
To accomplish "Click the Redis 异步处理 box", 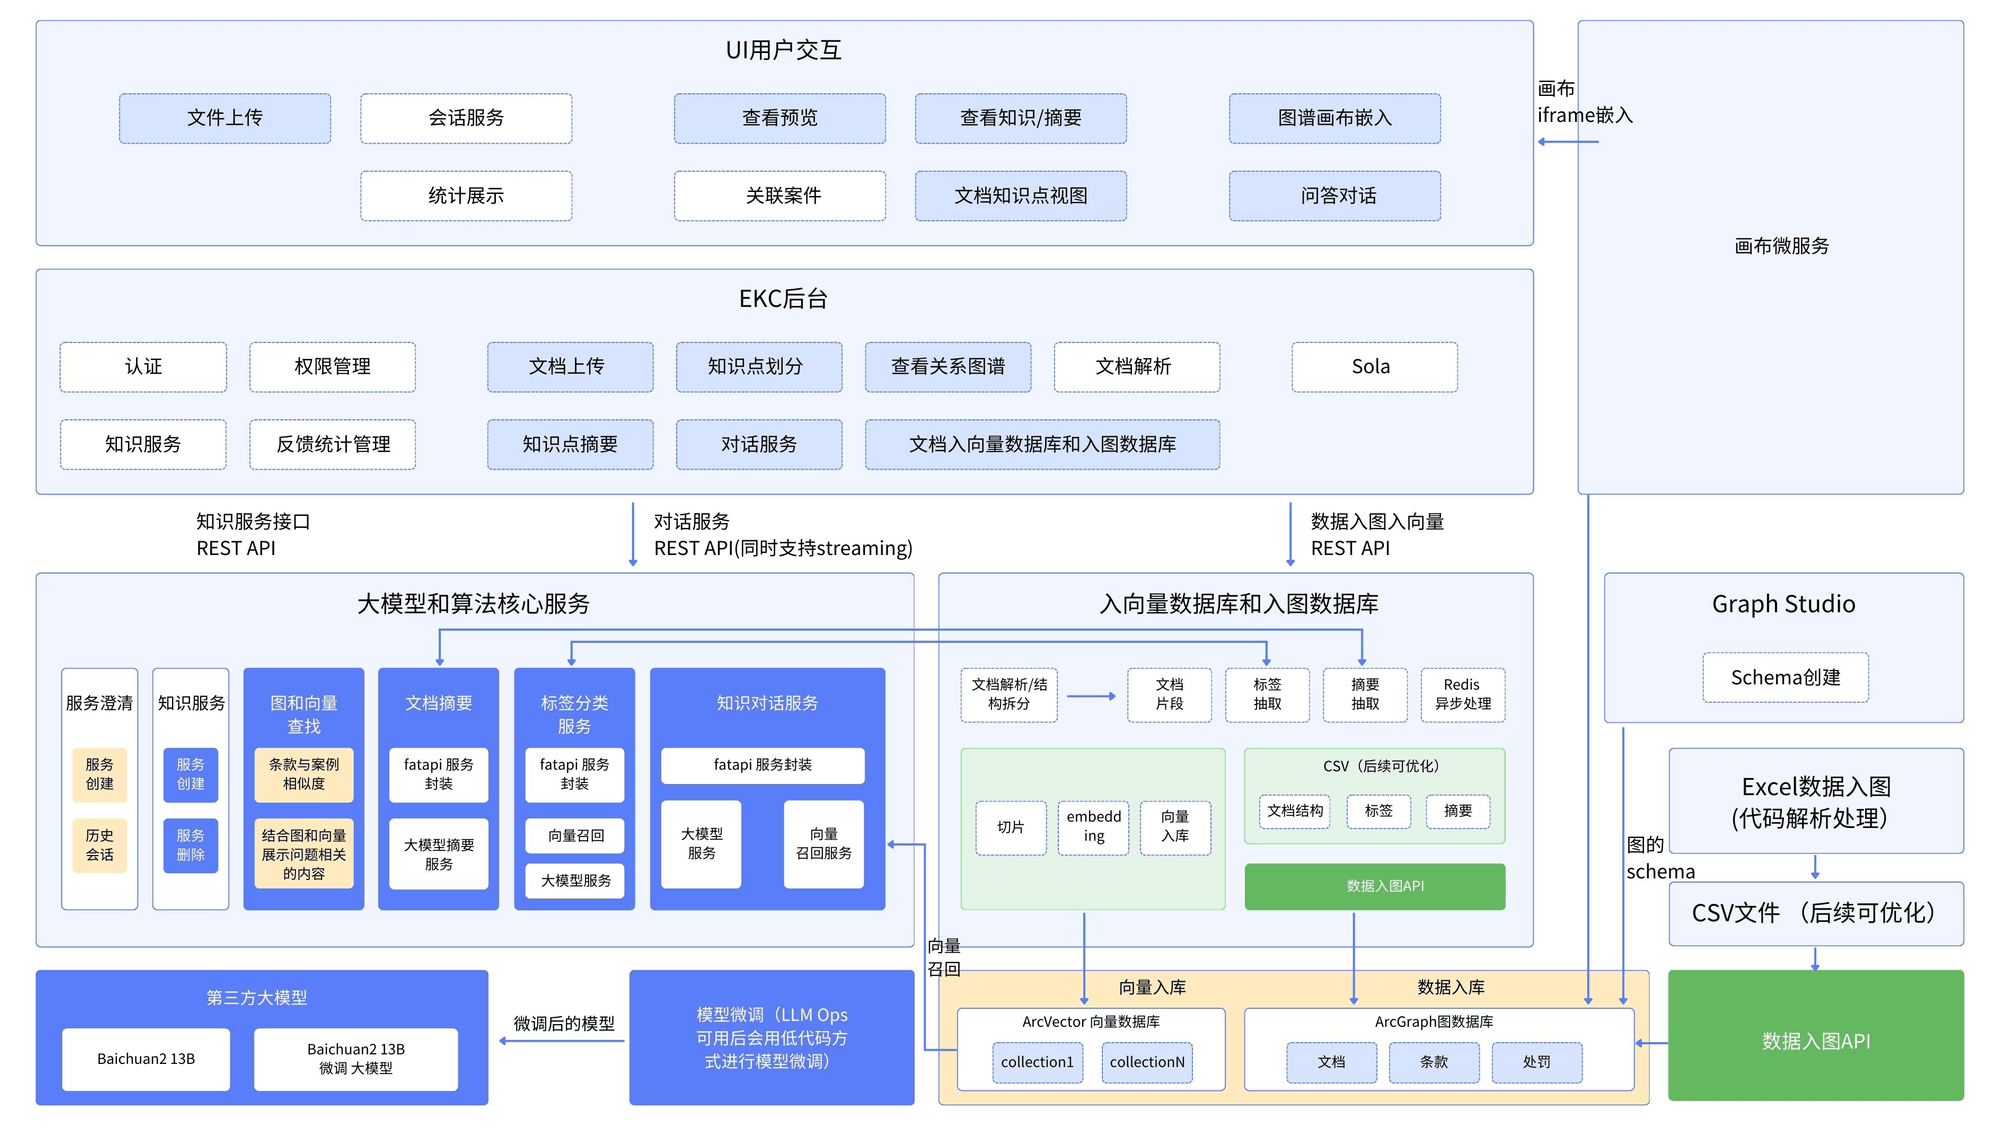I will [x=1462, y=695].
